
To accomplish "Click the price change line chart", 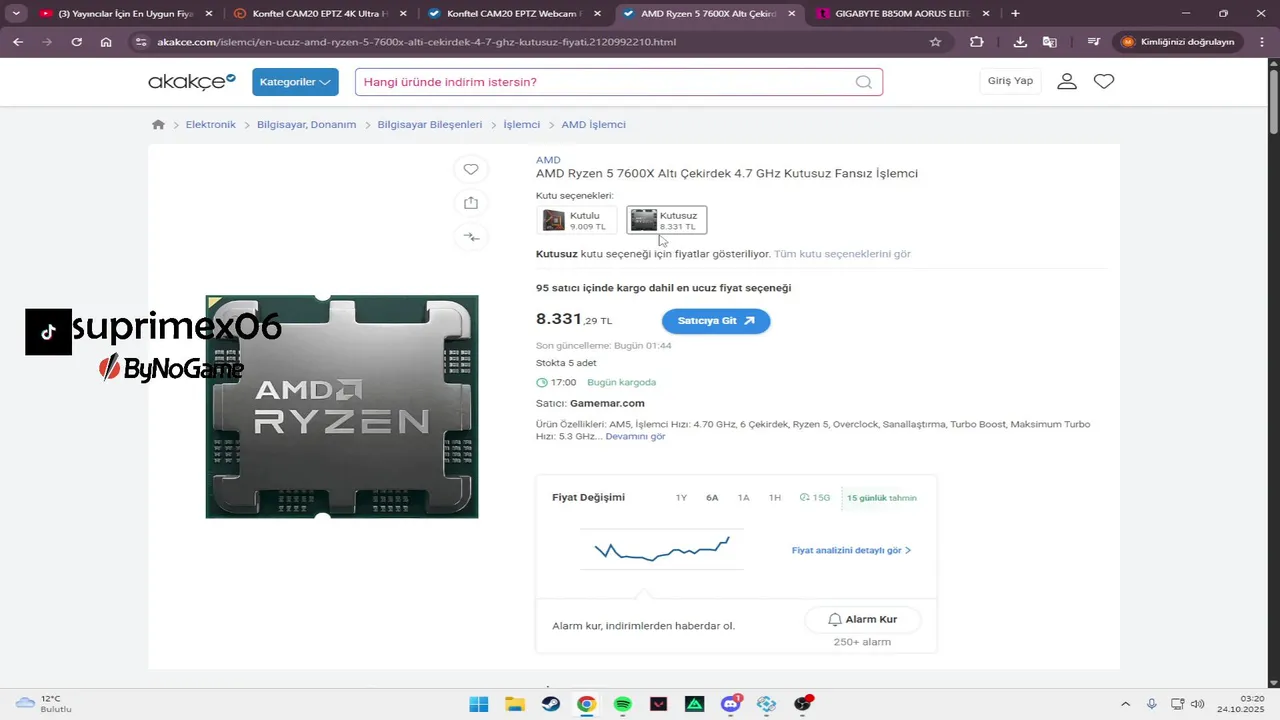I will click(662, 549).
